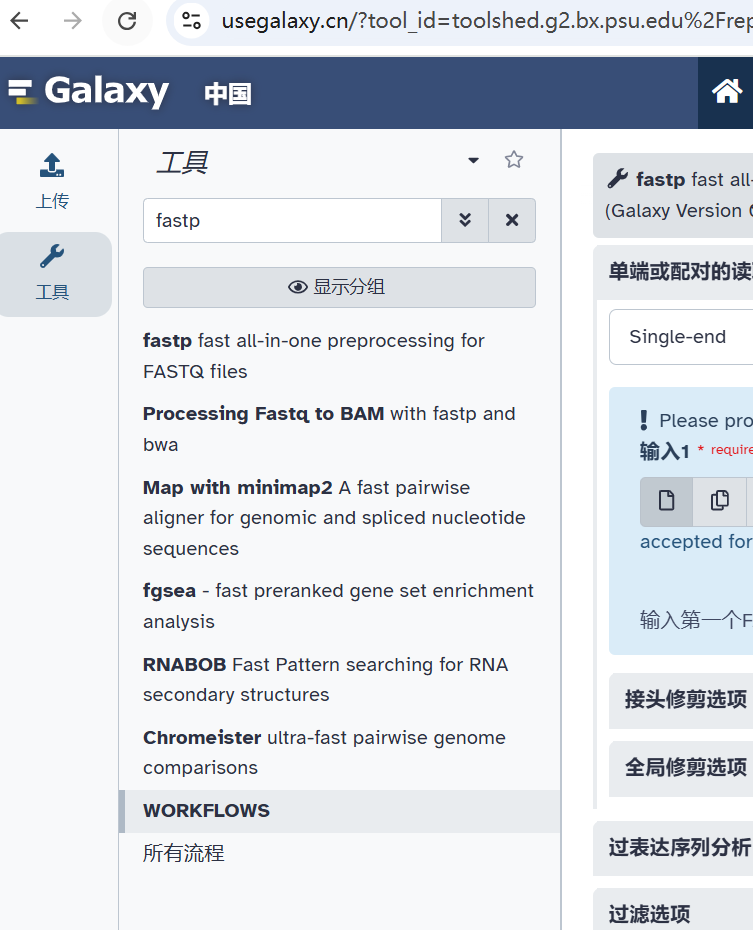Open fgsea gene set enrichment tool

pyautogui.click(x=338, y=606)
